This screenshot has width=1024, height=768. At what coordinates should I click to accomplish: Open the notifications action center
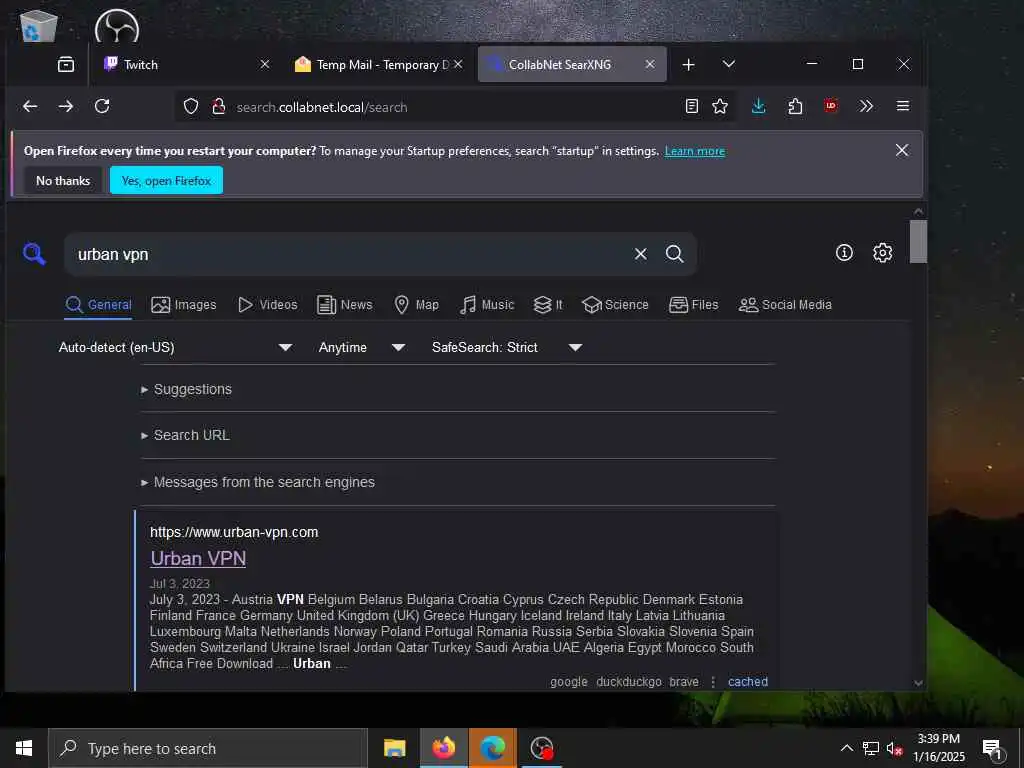click(992, 748)
